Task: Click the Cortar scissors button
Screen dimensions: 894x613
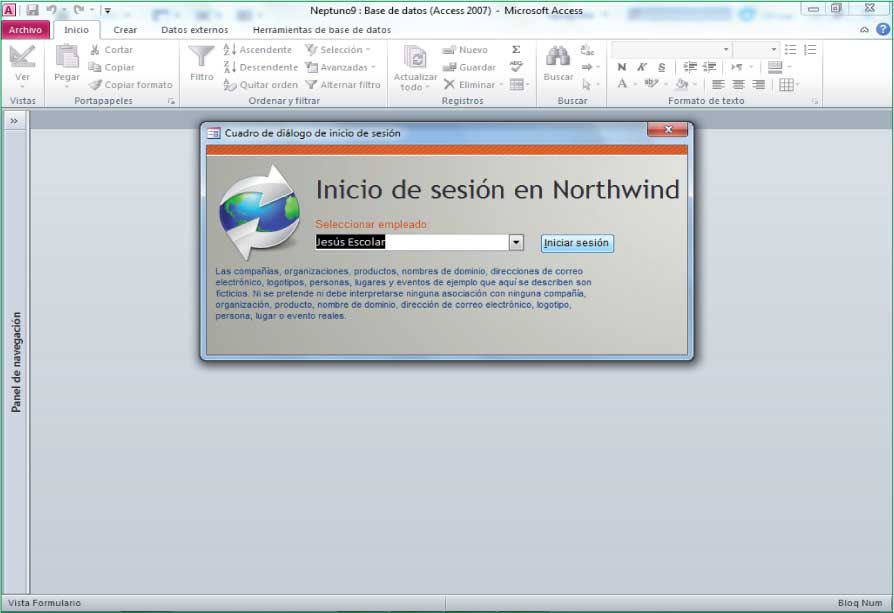Action: tap(111, 50)
